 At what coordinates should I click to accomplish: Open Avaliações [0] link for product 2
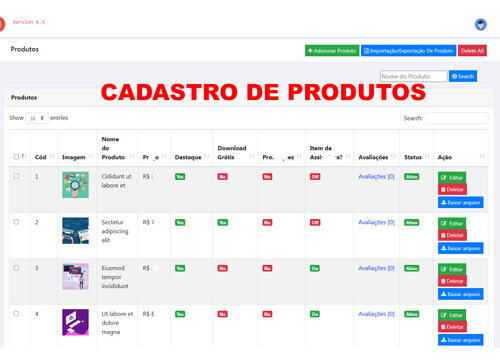[x=376, y=222]
